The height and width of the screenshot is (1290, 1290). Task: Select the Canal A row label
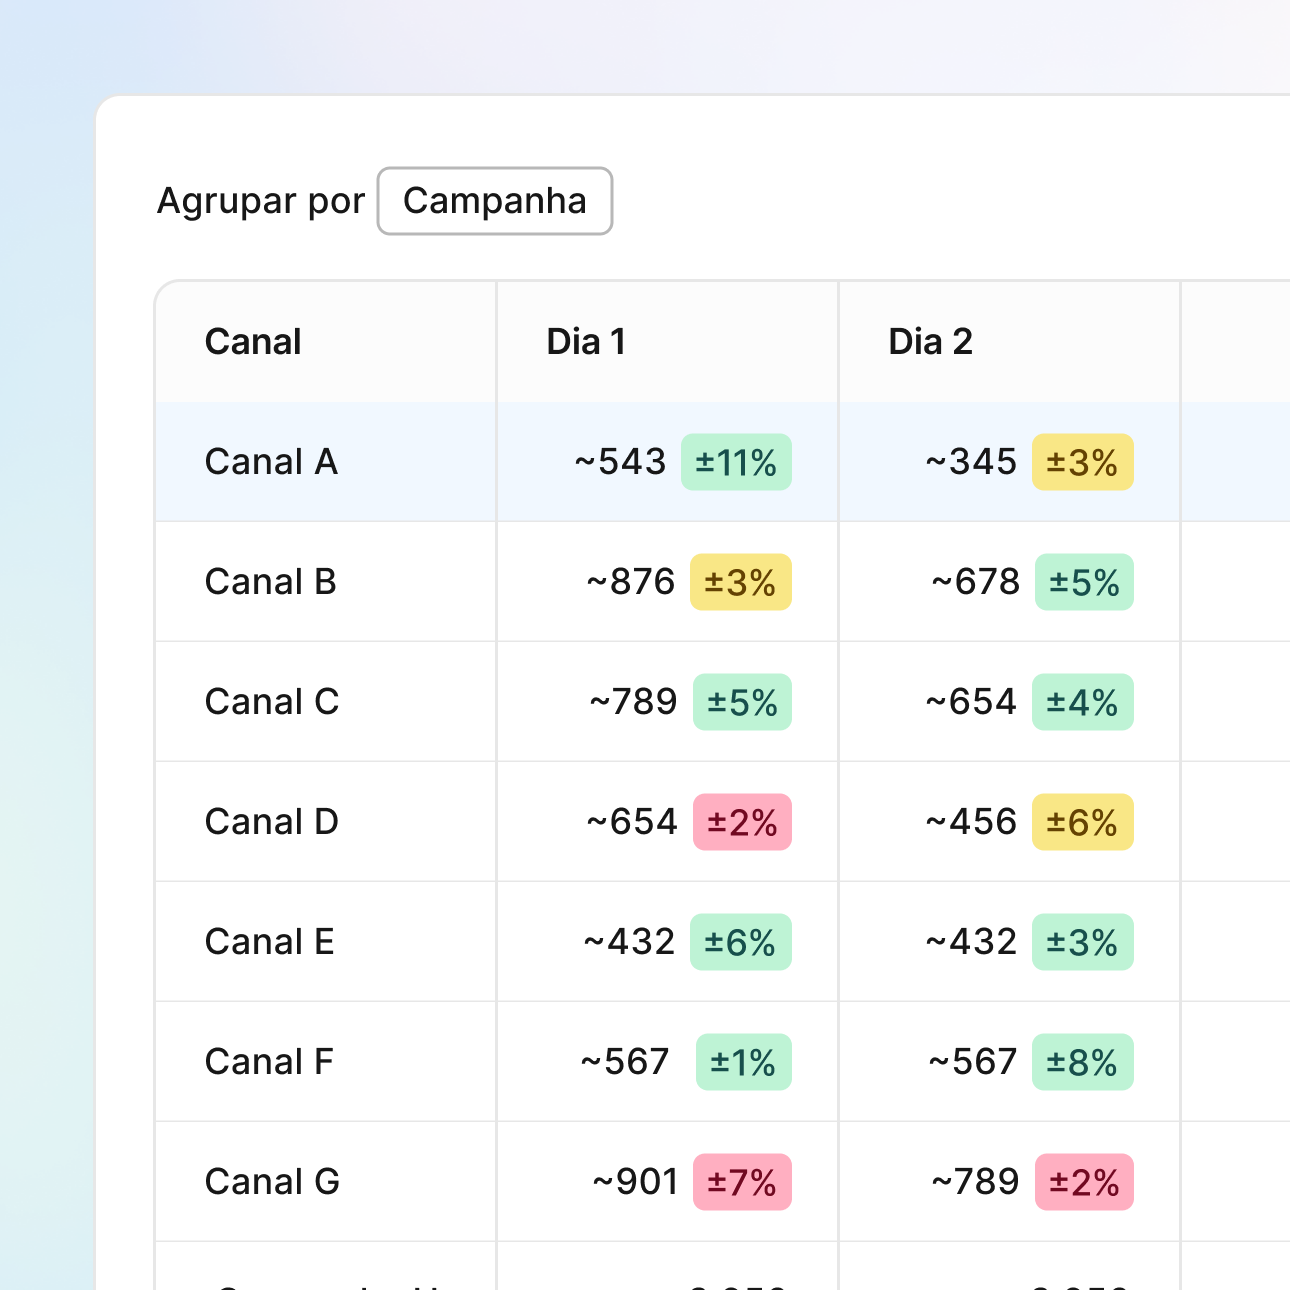271,462
